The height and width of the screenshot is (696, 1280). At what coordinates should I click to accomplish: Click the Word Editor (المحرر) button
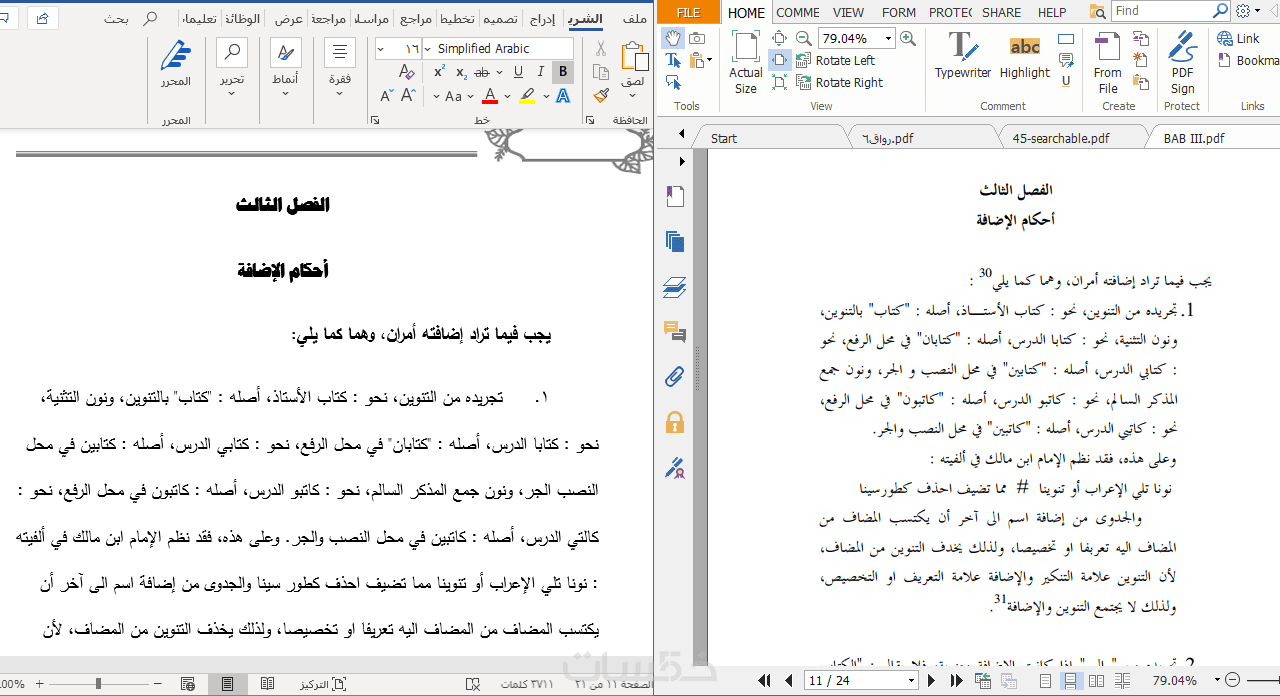(176, 65)
